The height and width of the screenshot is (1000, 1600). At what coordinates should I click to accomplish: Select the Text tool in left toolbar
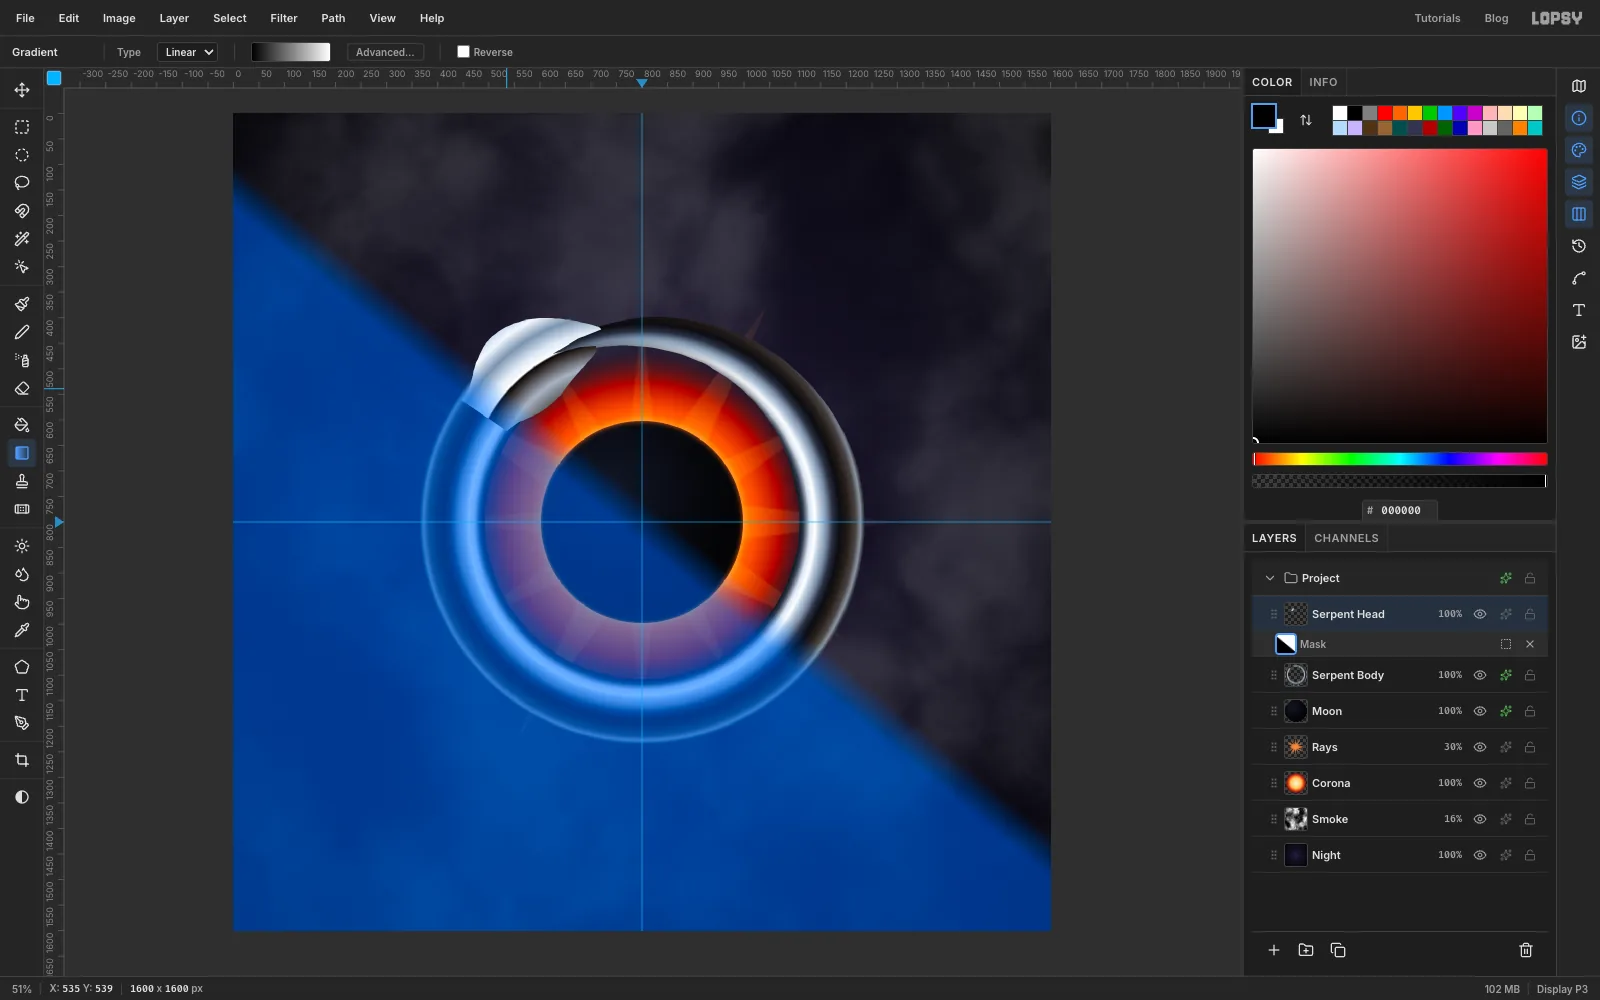pyautogui.click(x=22, y=695)
